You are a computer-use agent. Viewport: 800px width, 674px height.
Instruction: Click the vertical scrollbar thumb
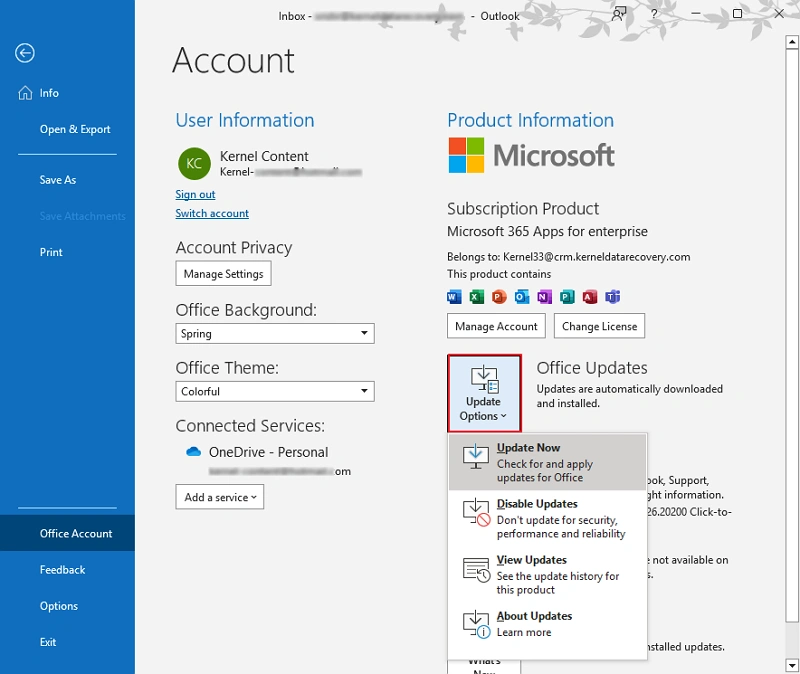tap(792, 336)
